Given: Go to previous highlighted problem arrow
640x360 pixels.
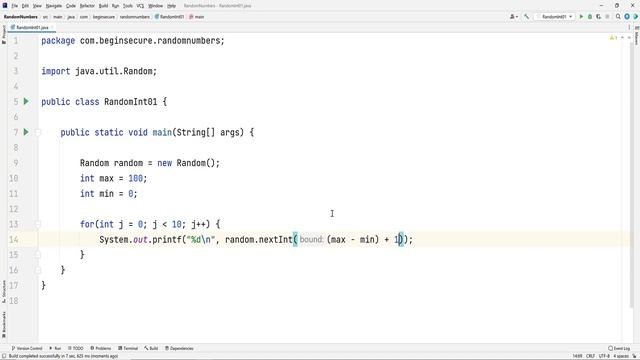Looking at the screenshot, I should 622,38.
